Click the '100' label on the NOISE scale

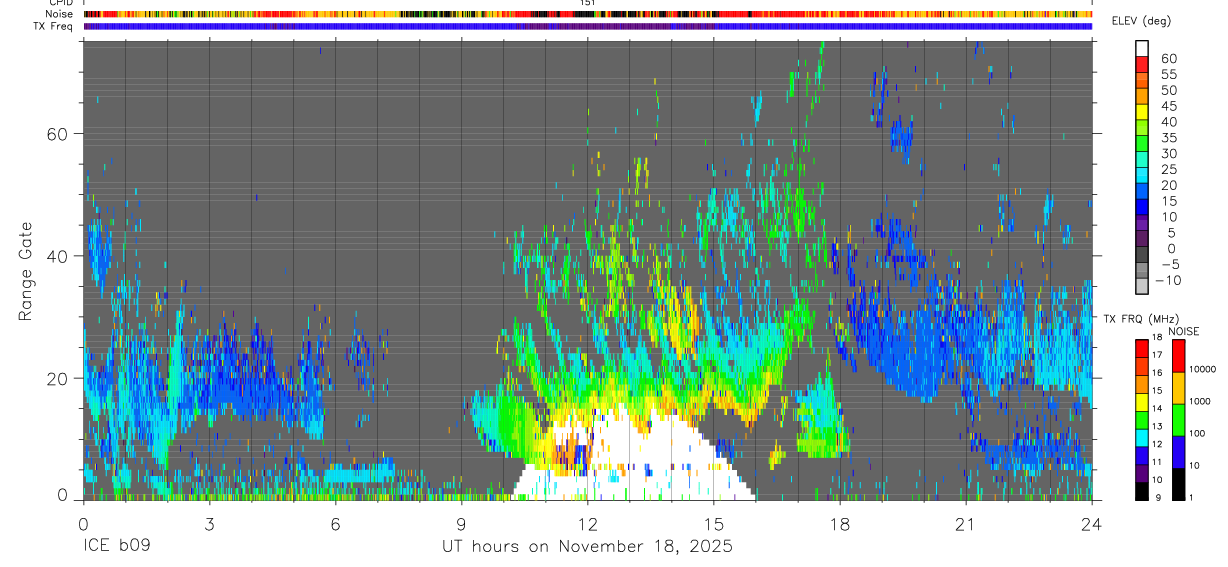pyautogui.click(x=1200, y=433)
